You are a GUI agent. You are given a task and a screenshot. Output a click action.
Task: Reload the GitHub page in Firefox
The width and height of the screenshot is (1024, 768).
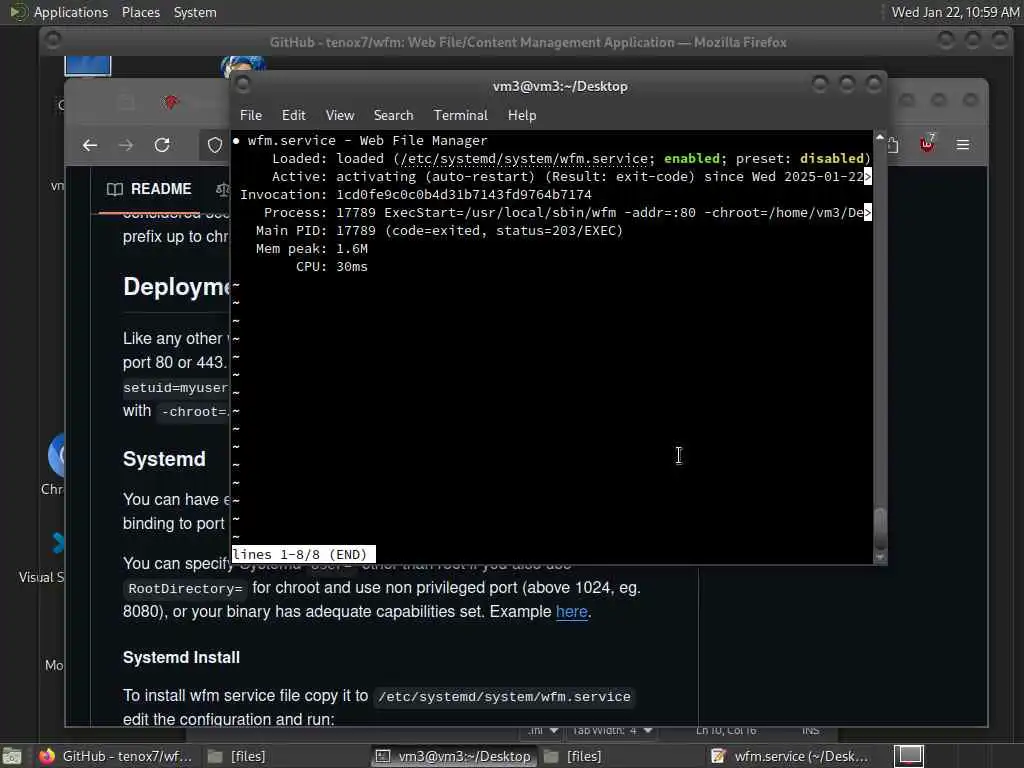(162, 145)
